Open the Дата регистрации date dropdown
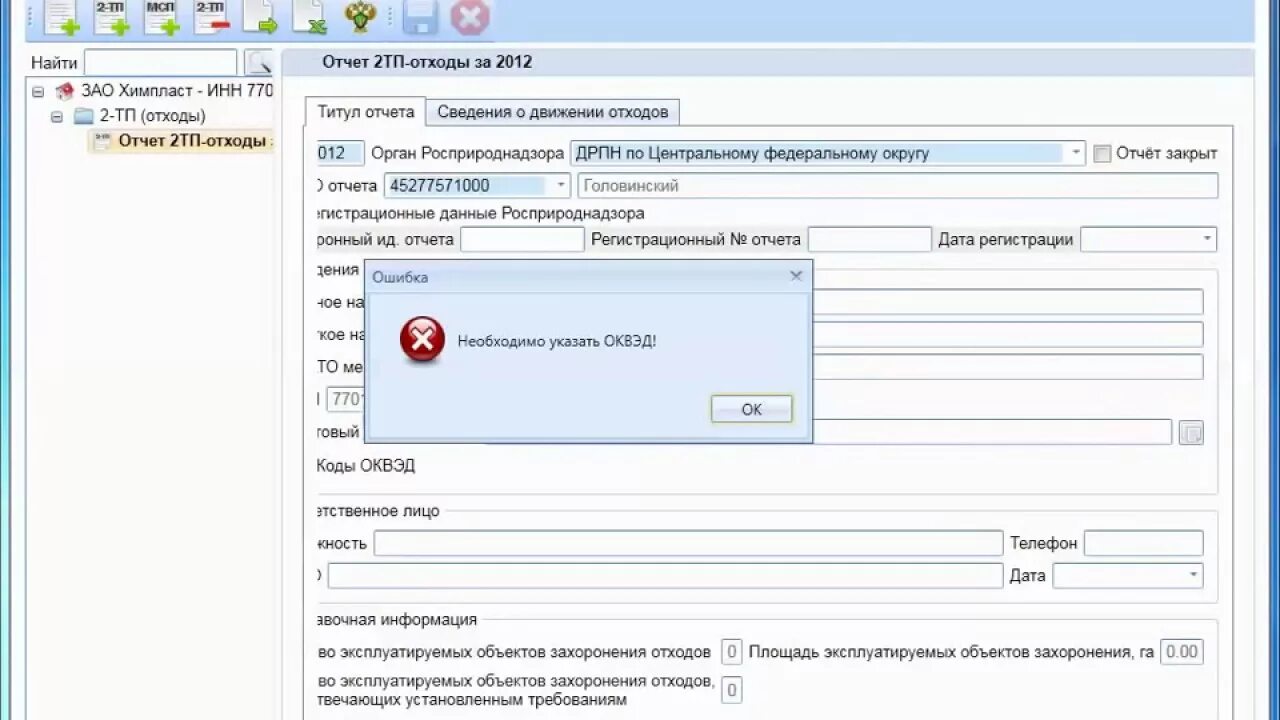This screenshot has width=1280, height=720. tap(1207, 239)
